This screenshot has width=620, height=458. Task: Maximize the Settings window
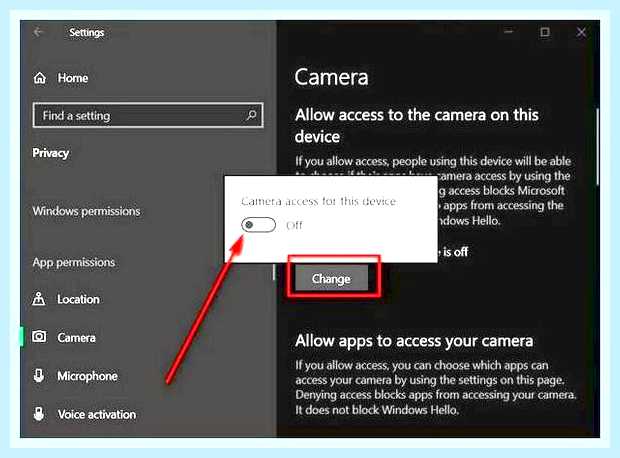545,32
